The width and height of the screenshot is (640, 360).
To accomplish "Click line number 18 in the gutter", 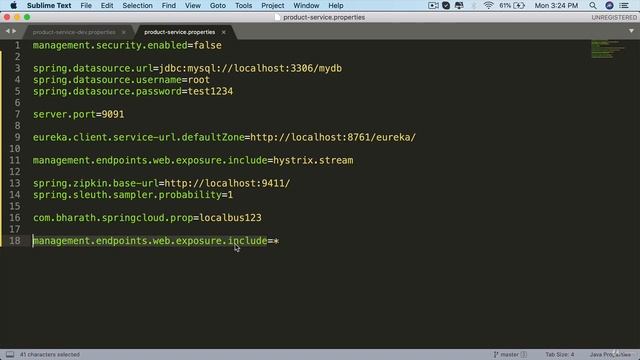I will 15,241.
